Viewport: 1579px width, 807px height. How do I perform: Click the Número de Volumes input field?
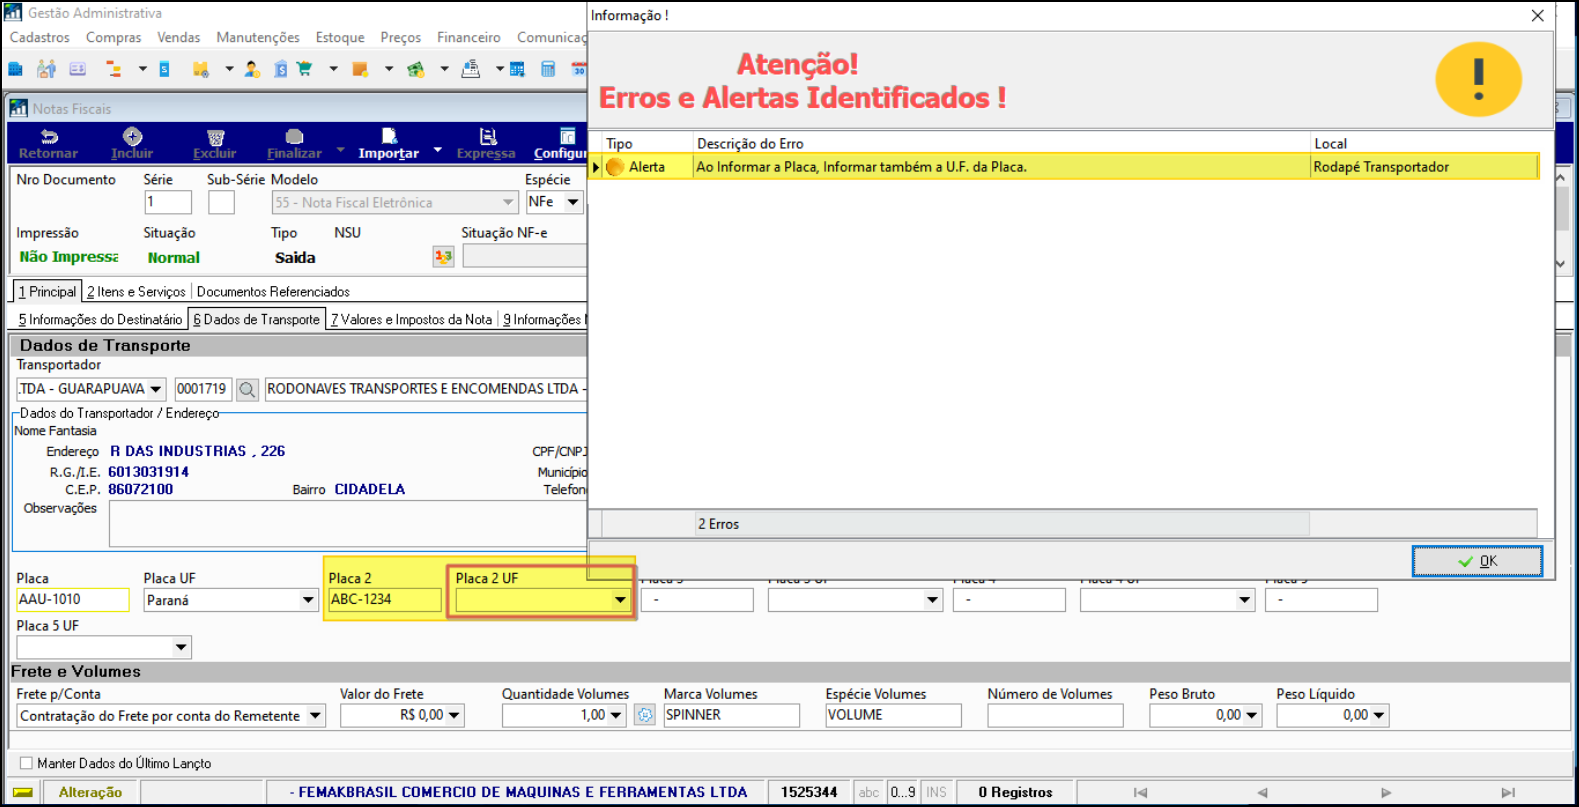[1055, 715]
